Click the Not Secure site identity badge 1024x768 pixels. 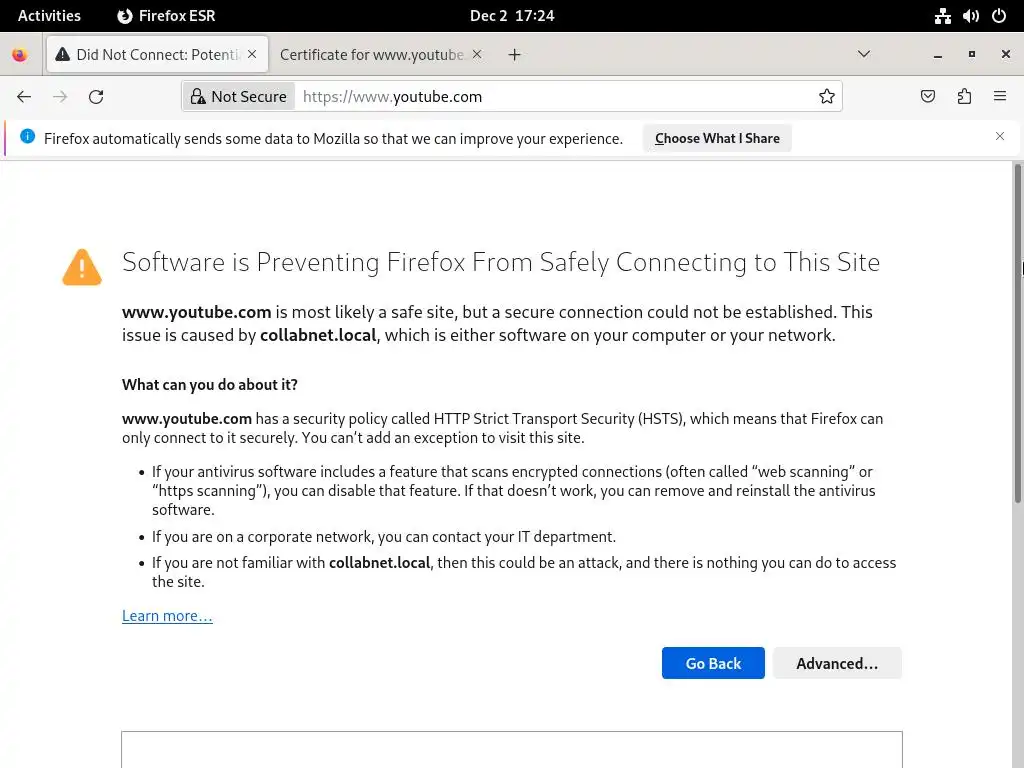pos(237,97)
